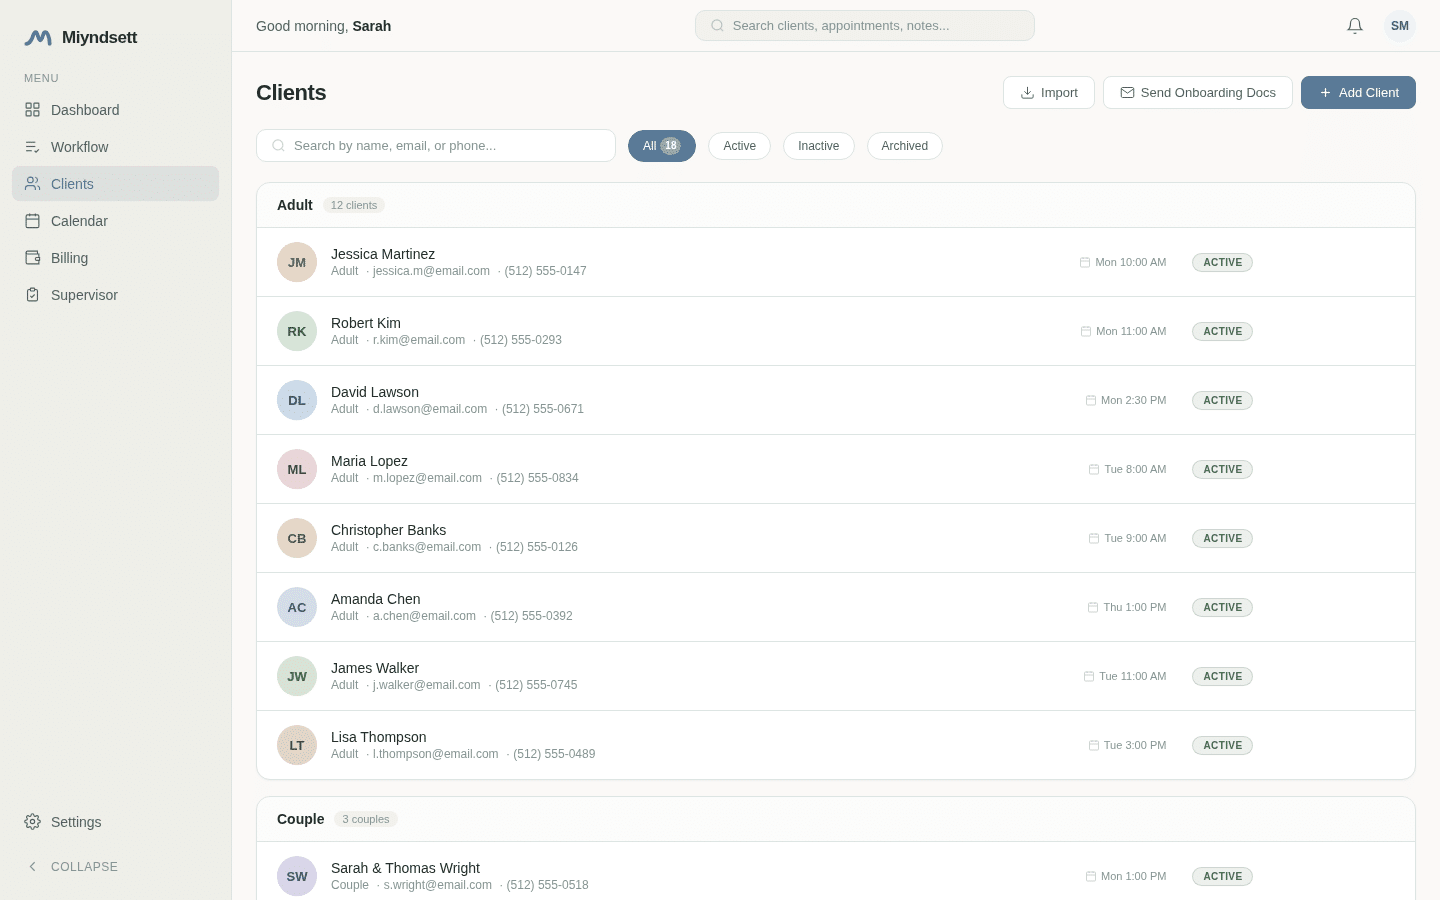
Task: Open the Dashboard from the sidebar
Action: 85,110
